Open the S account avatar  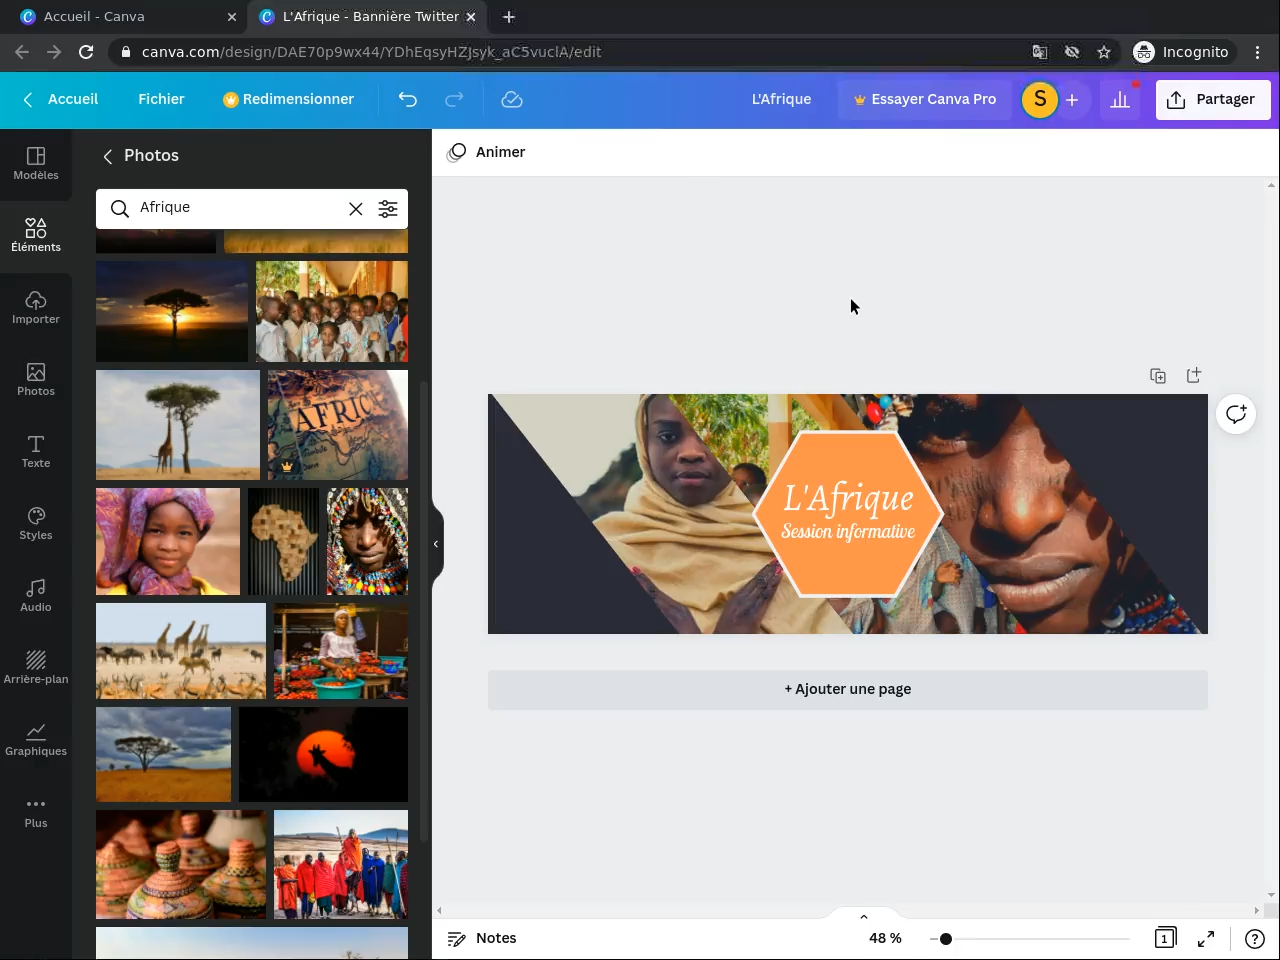(1040, 99)
